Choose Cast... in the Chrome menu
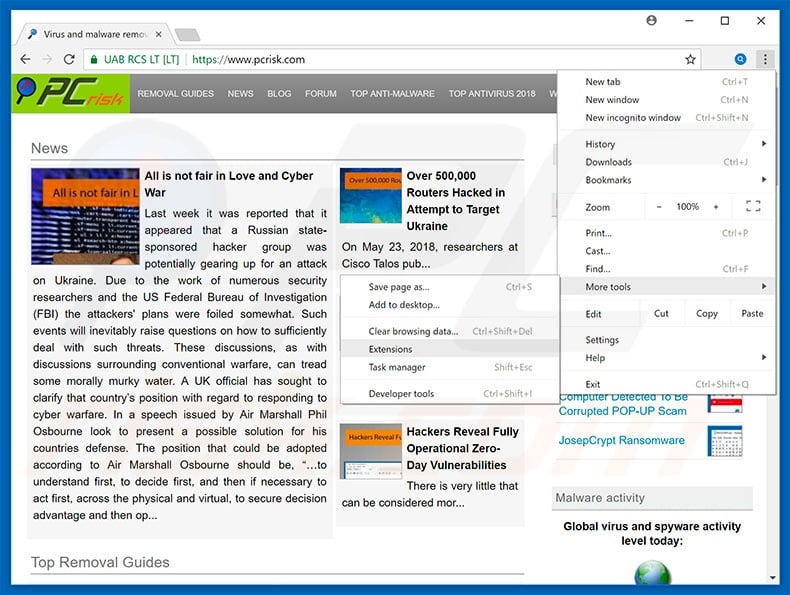790x595 pixels. point(667,251)
